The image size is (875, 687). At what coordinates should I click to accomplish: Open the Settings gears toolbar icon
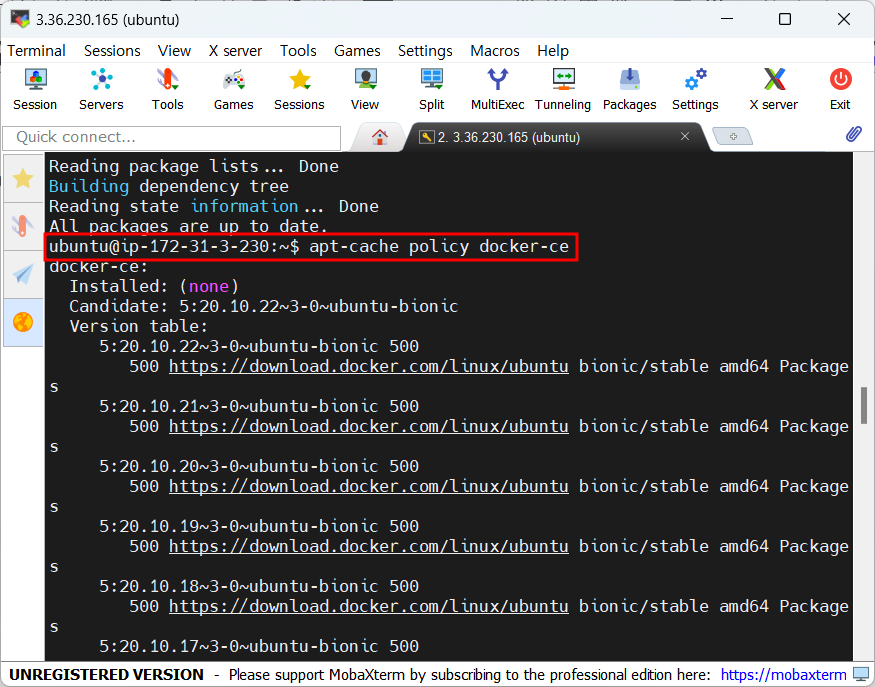(x=695, y=89)
